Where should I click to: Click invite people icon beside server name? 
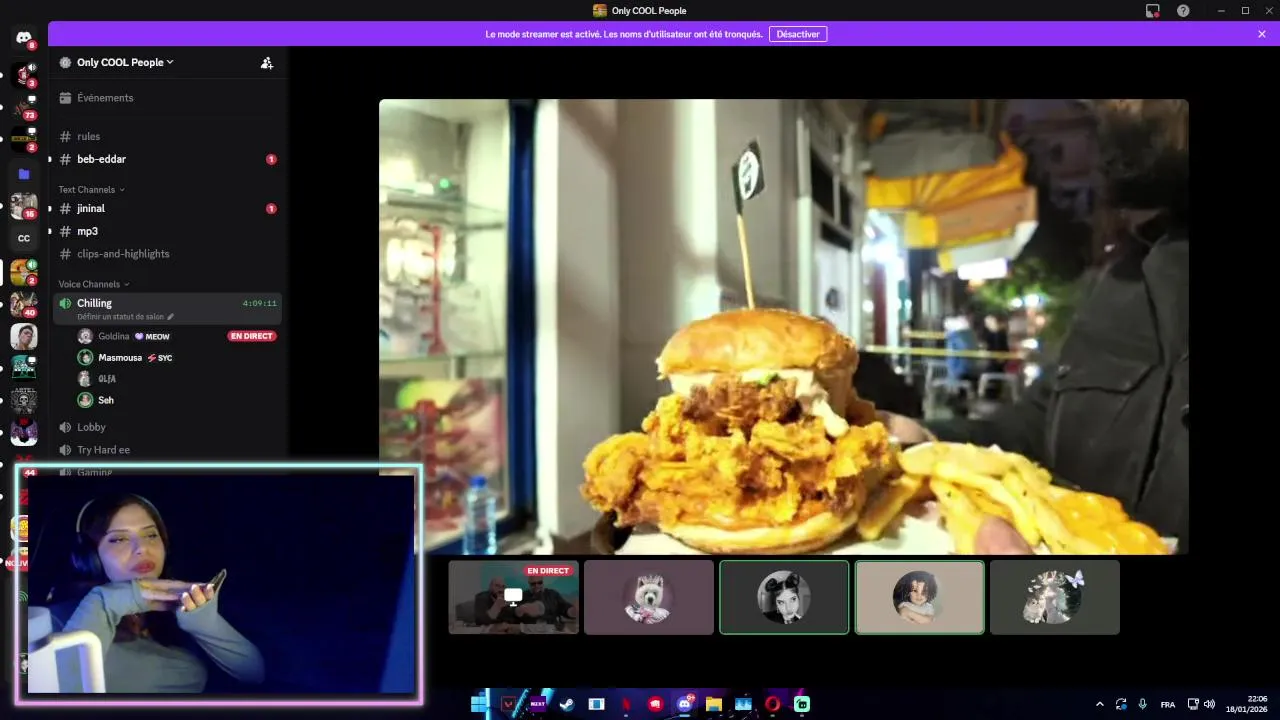coord(267,62)
